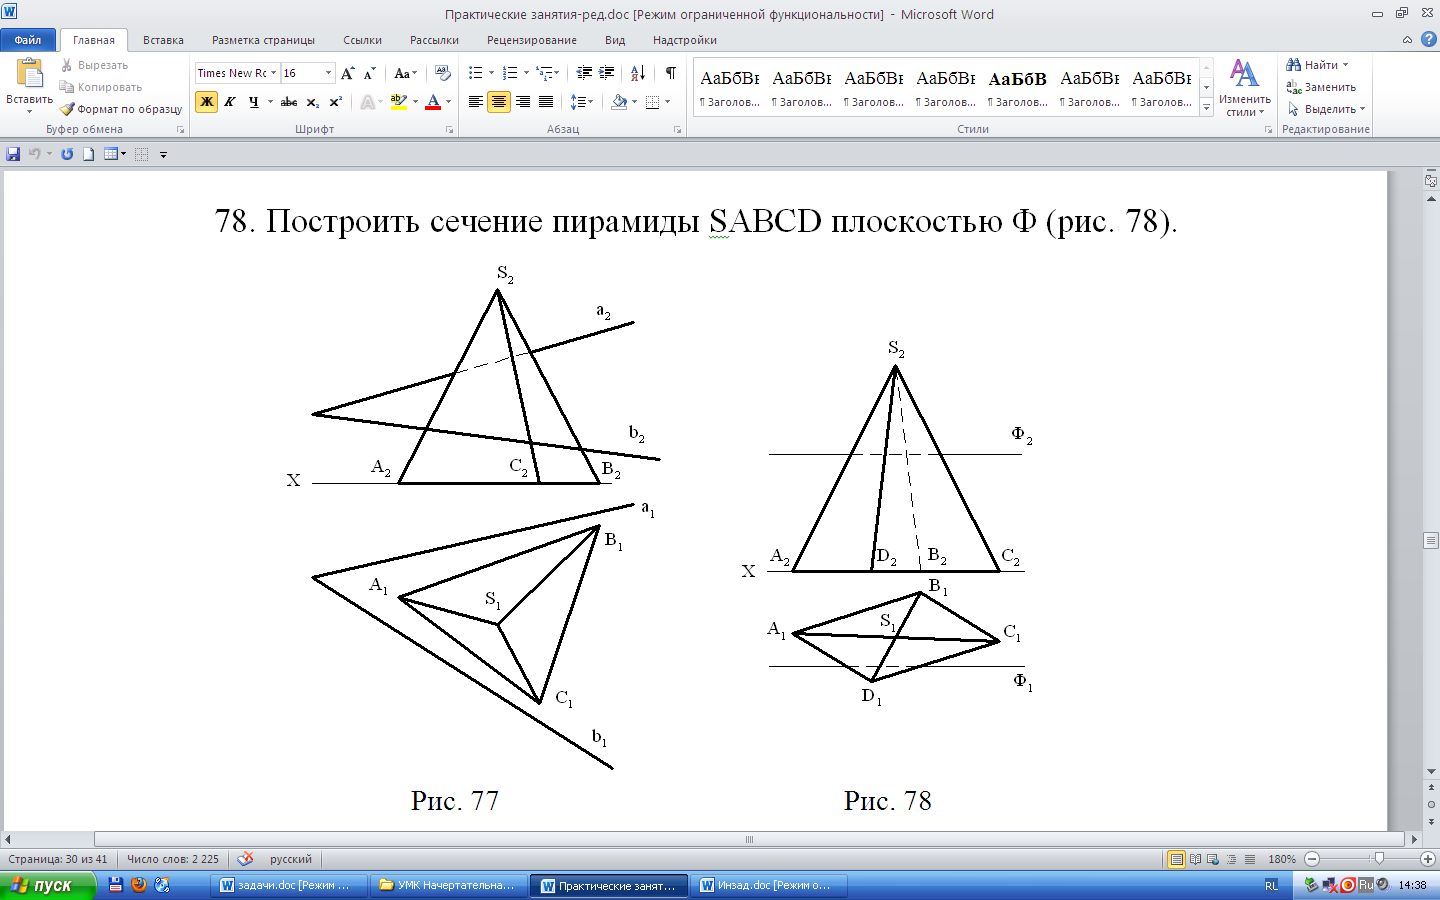Click the Clear Formatting eraser icon
The width and height of the screenshot is (1440, 900).
(x=443, y=73)
